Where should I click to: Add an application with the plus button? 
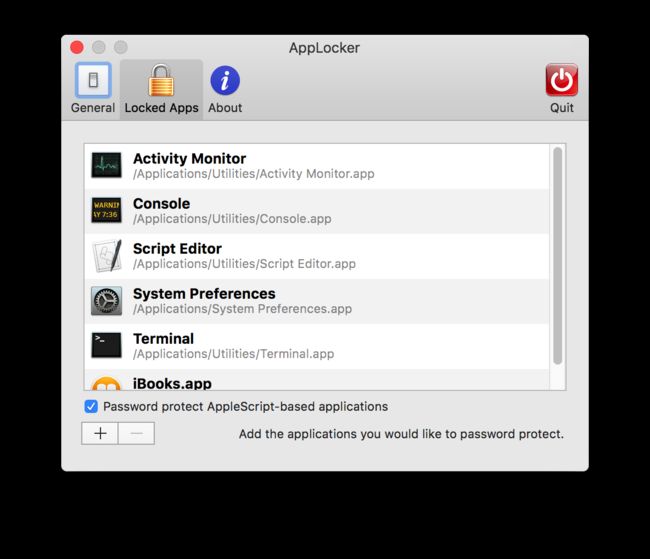click(100, 433)
